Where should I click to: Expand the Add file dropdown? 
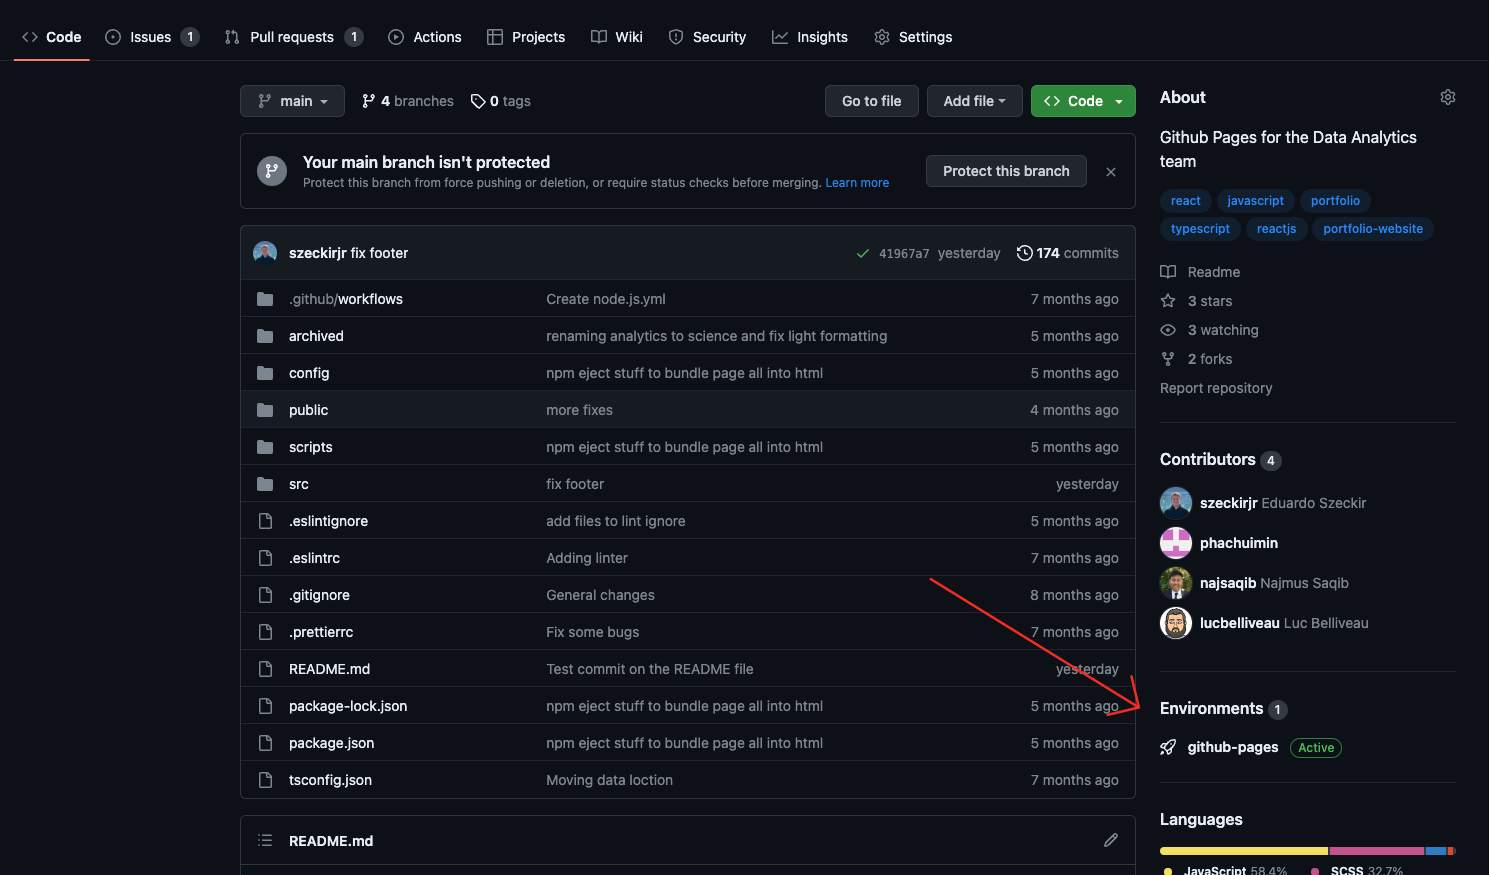coord(975,101)
